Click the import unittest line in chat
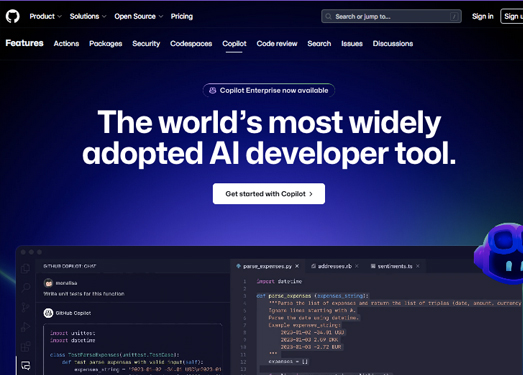Viewport: 523px width, 375px height. coord(73,333)
